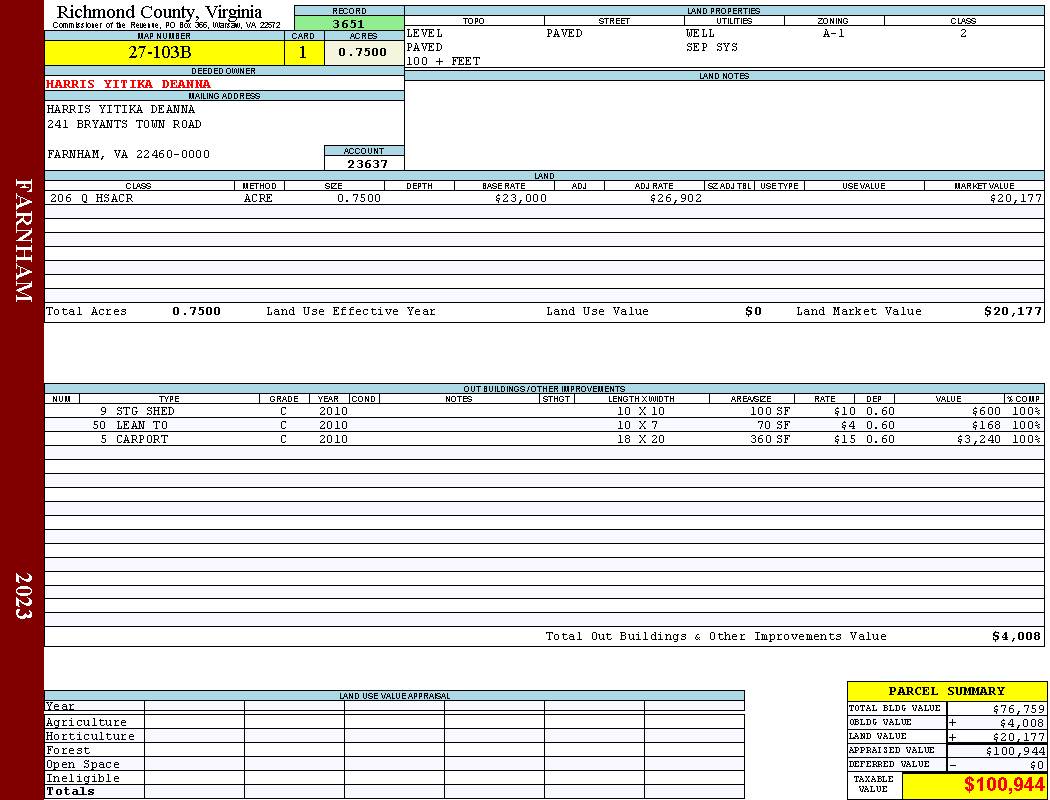1050x800 pixels.
Task: Click the Horticulture row label
Action: (x=90, y=736)
